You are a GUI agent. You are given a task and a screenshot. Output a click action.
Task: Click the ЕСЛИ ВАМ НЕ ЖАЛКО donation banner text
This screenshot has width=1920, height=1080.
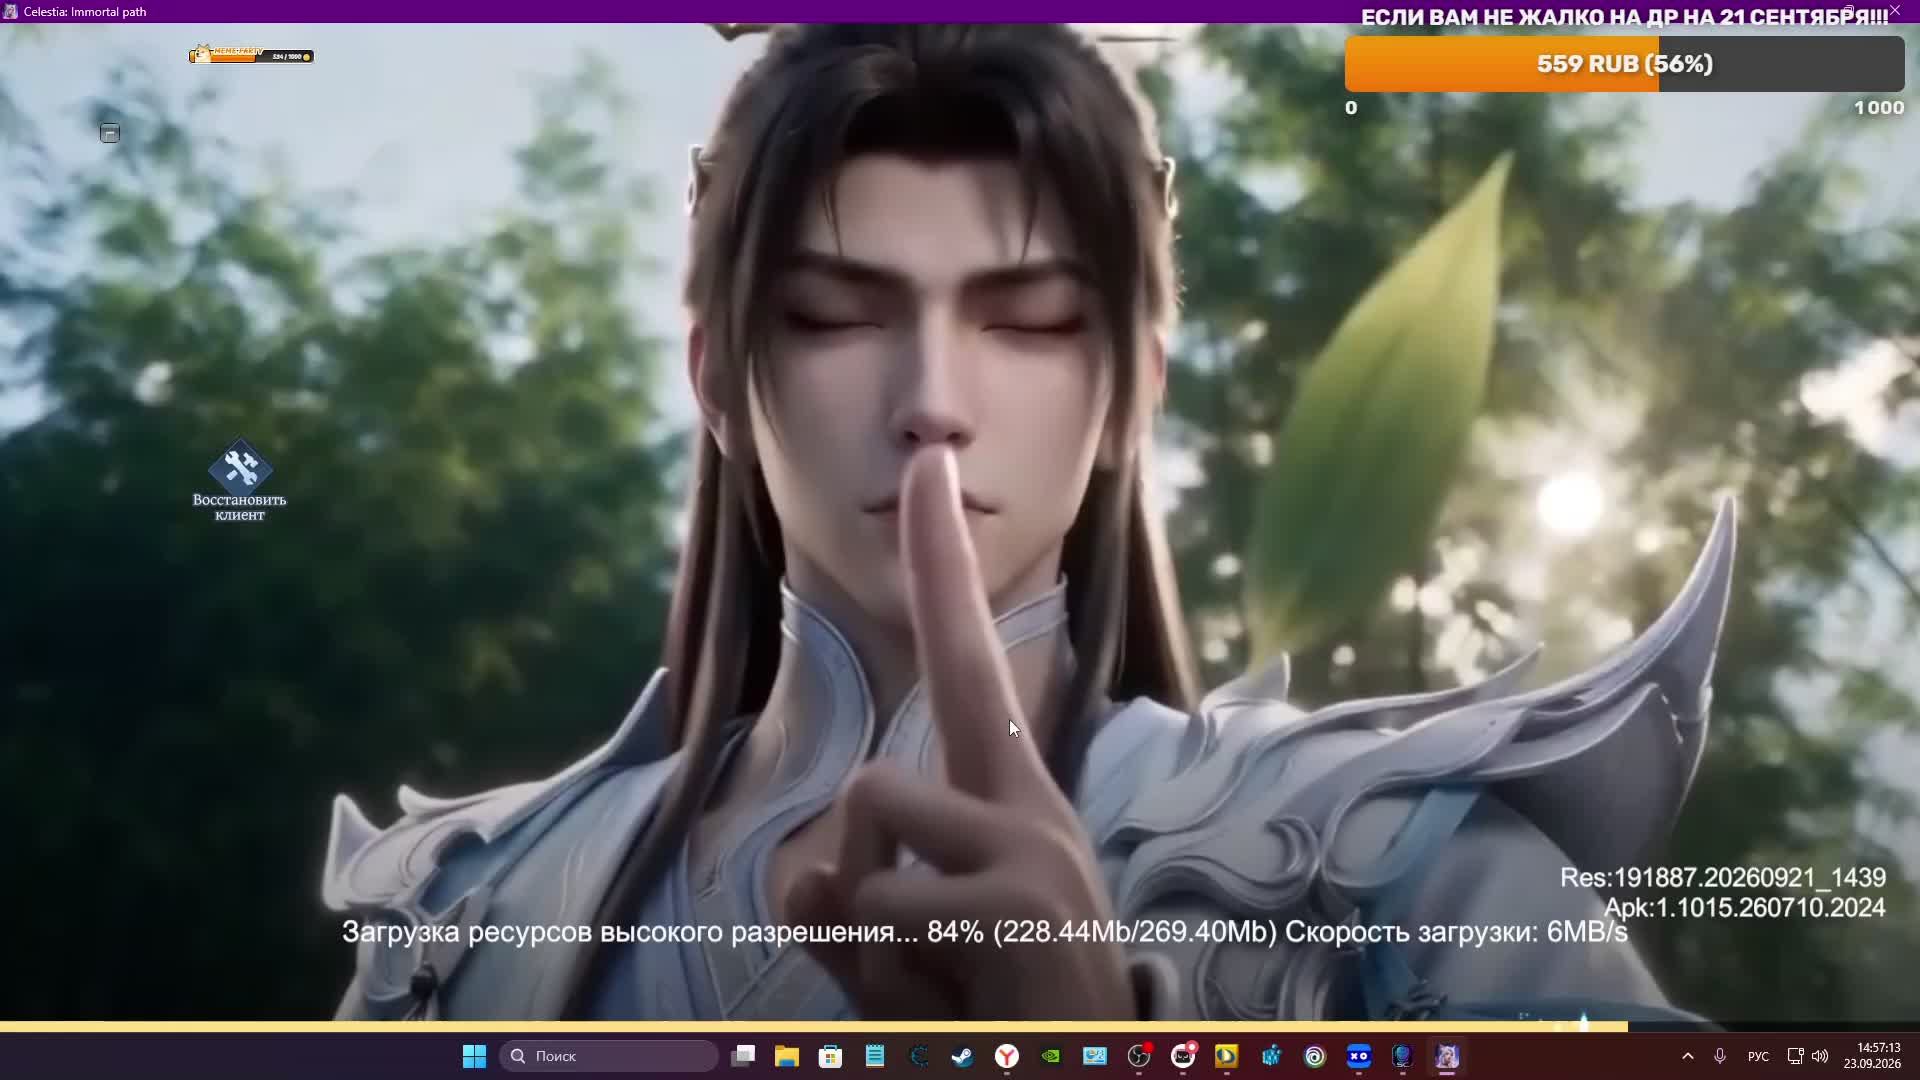click(x=1625, y=18)
